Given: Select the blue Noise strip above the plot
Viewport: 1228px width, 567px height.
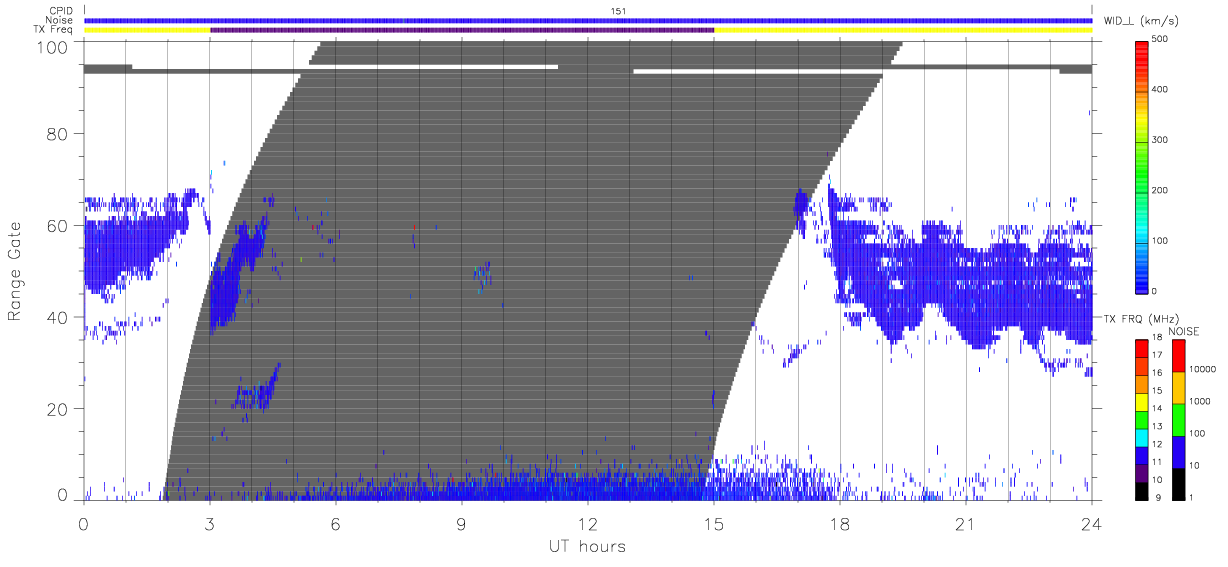Looking at the screenshot, I should click(x=588, y=20).
